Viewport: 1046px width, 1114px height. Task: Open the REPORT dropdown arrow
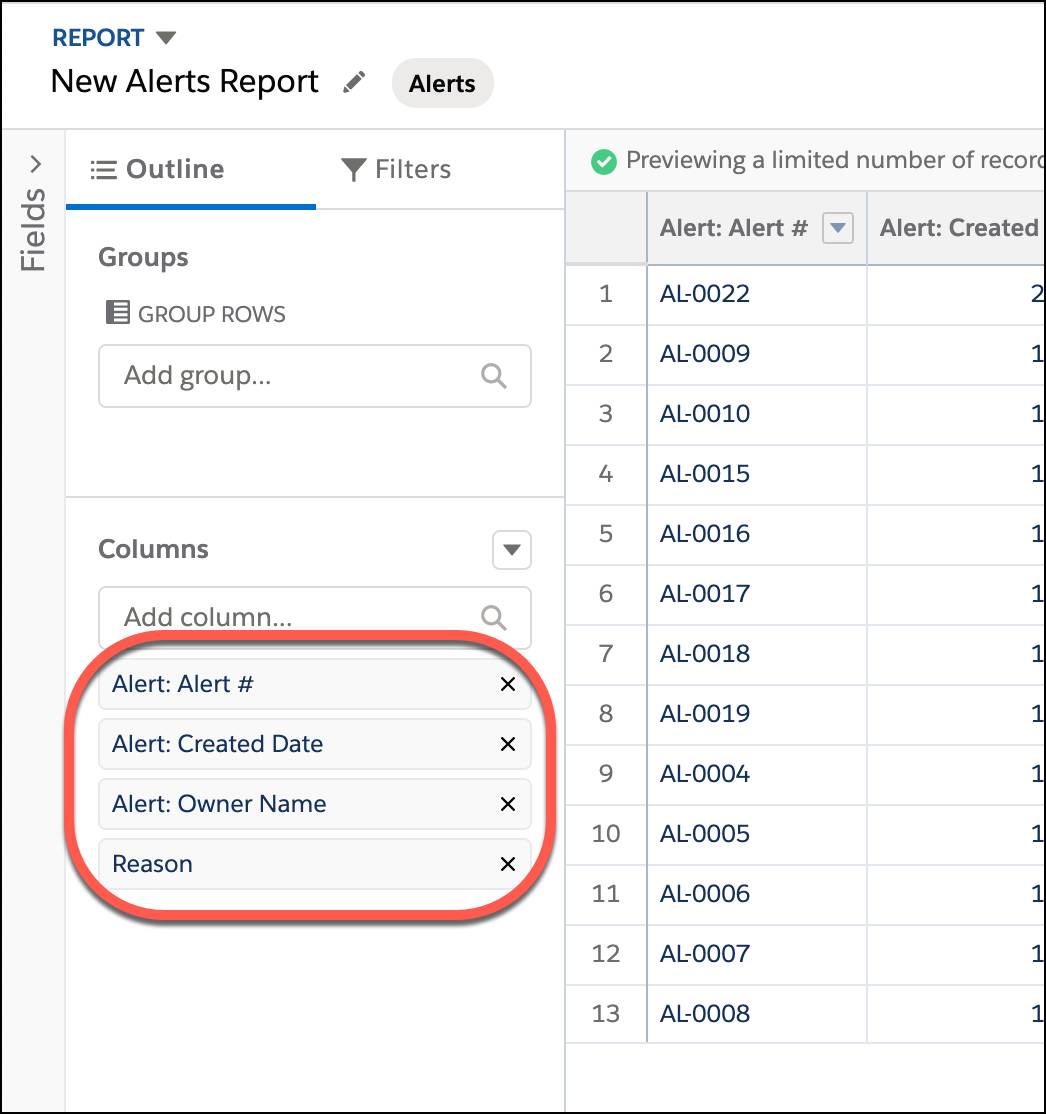[166, 38]
